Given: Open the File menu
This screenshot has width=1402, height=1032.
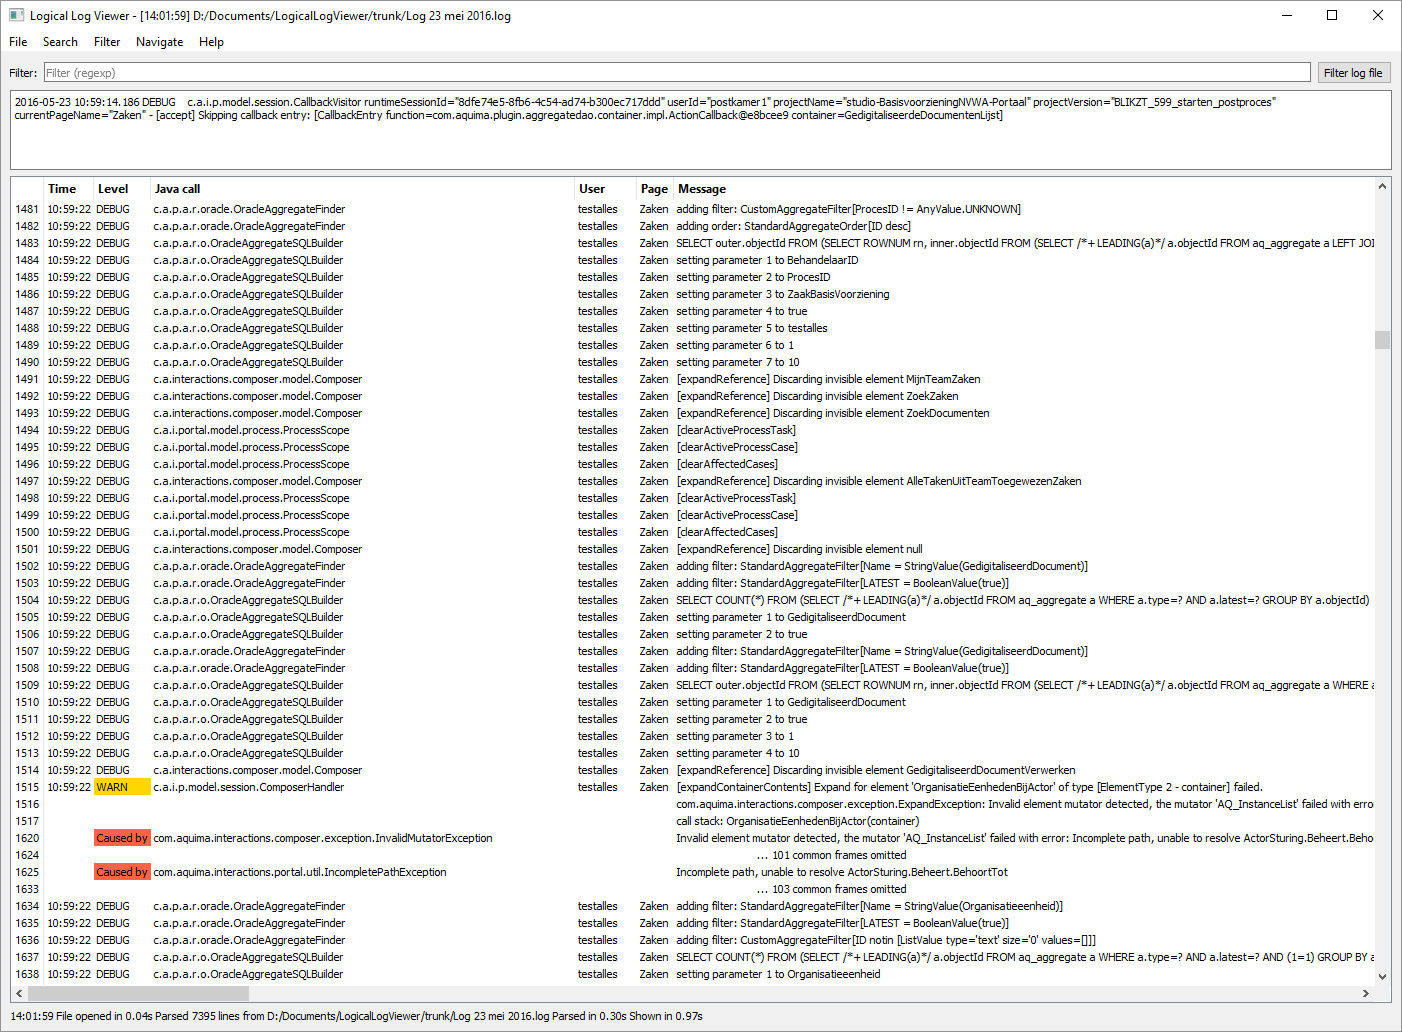Looking at the screenshot, I should (x=17, y=42).
